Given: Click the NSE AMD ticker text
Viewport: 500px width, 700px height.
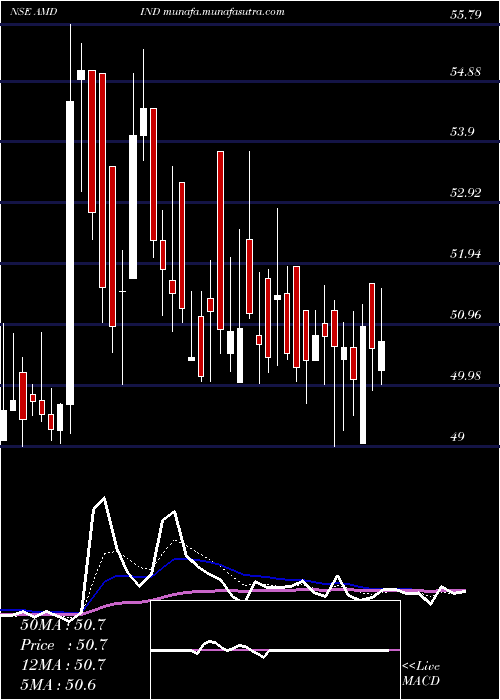Looking at the screenshot, I should coord(33,12).
